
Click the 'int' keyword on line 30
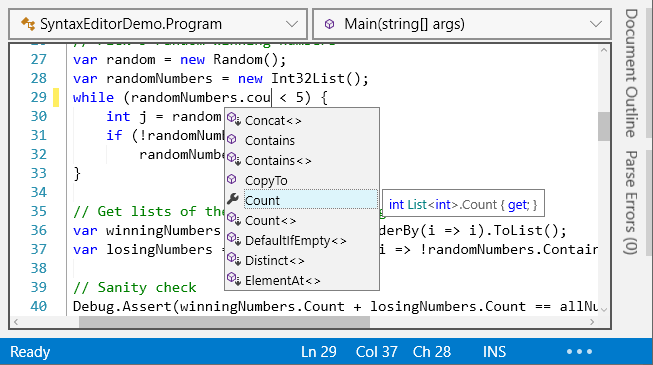tap(118, 117)
